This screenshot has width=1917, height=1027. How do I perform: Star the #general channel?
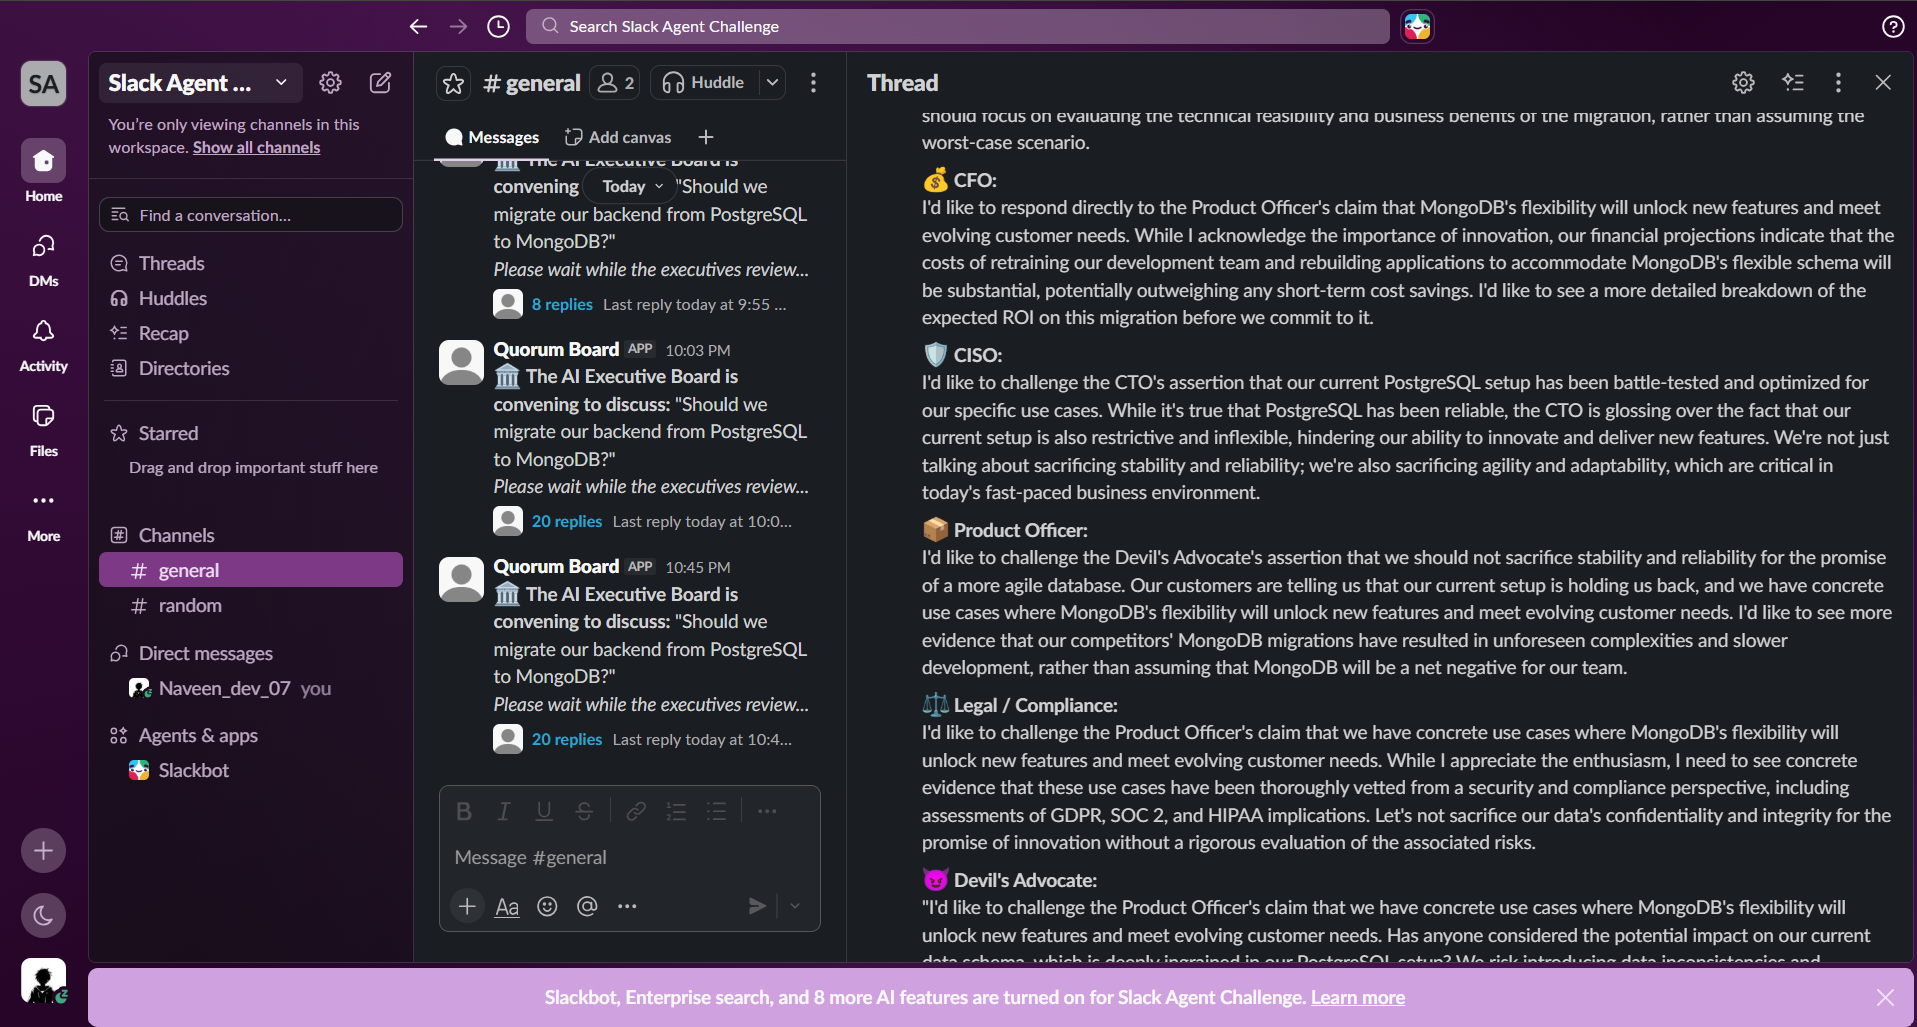click(x=454, y=83)
